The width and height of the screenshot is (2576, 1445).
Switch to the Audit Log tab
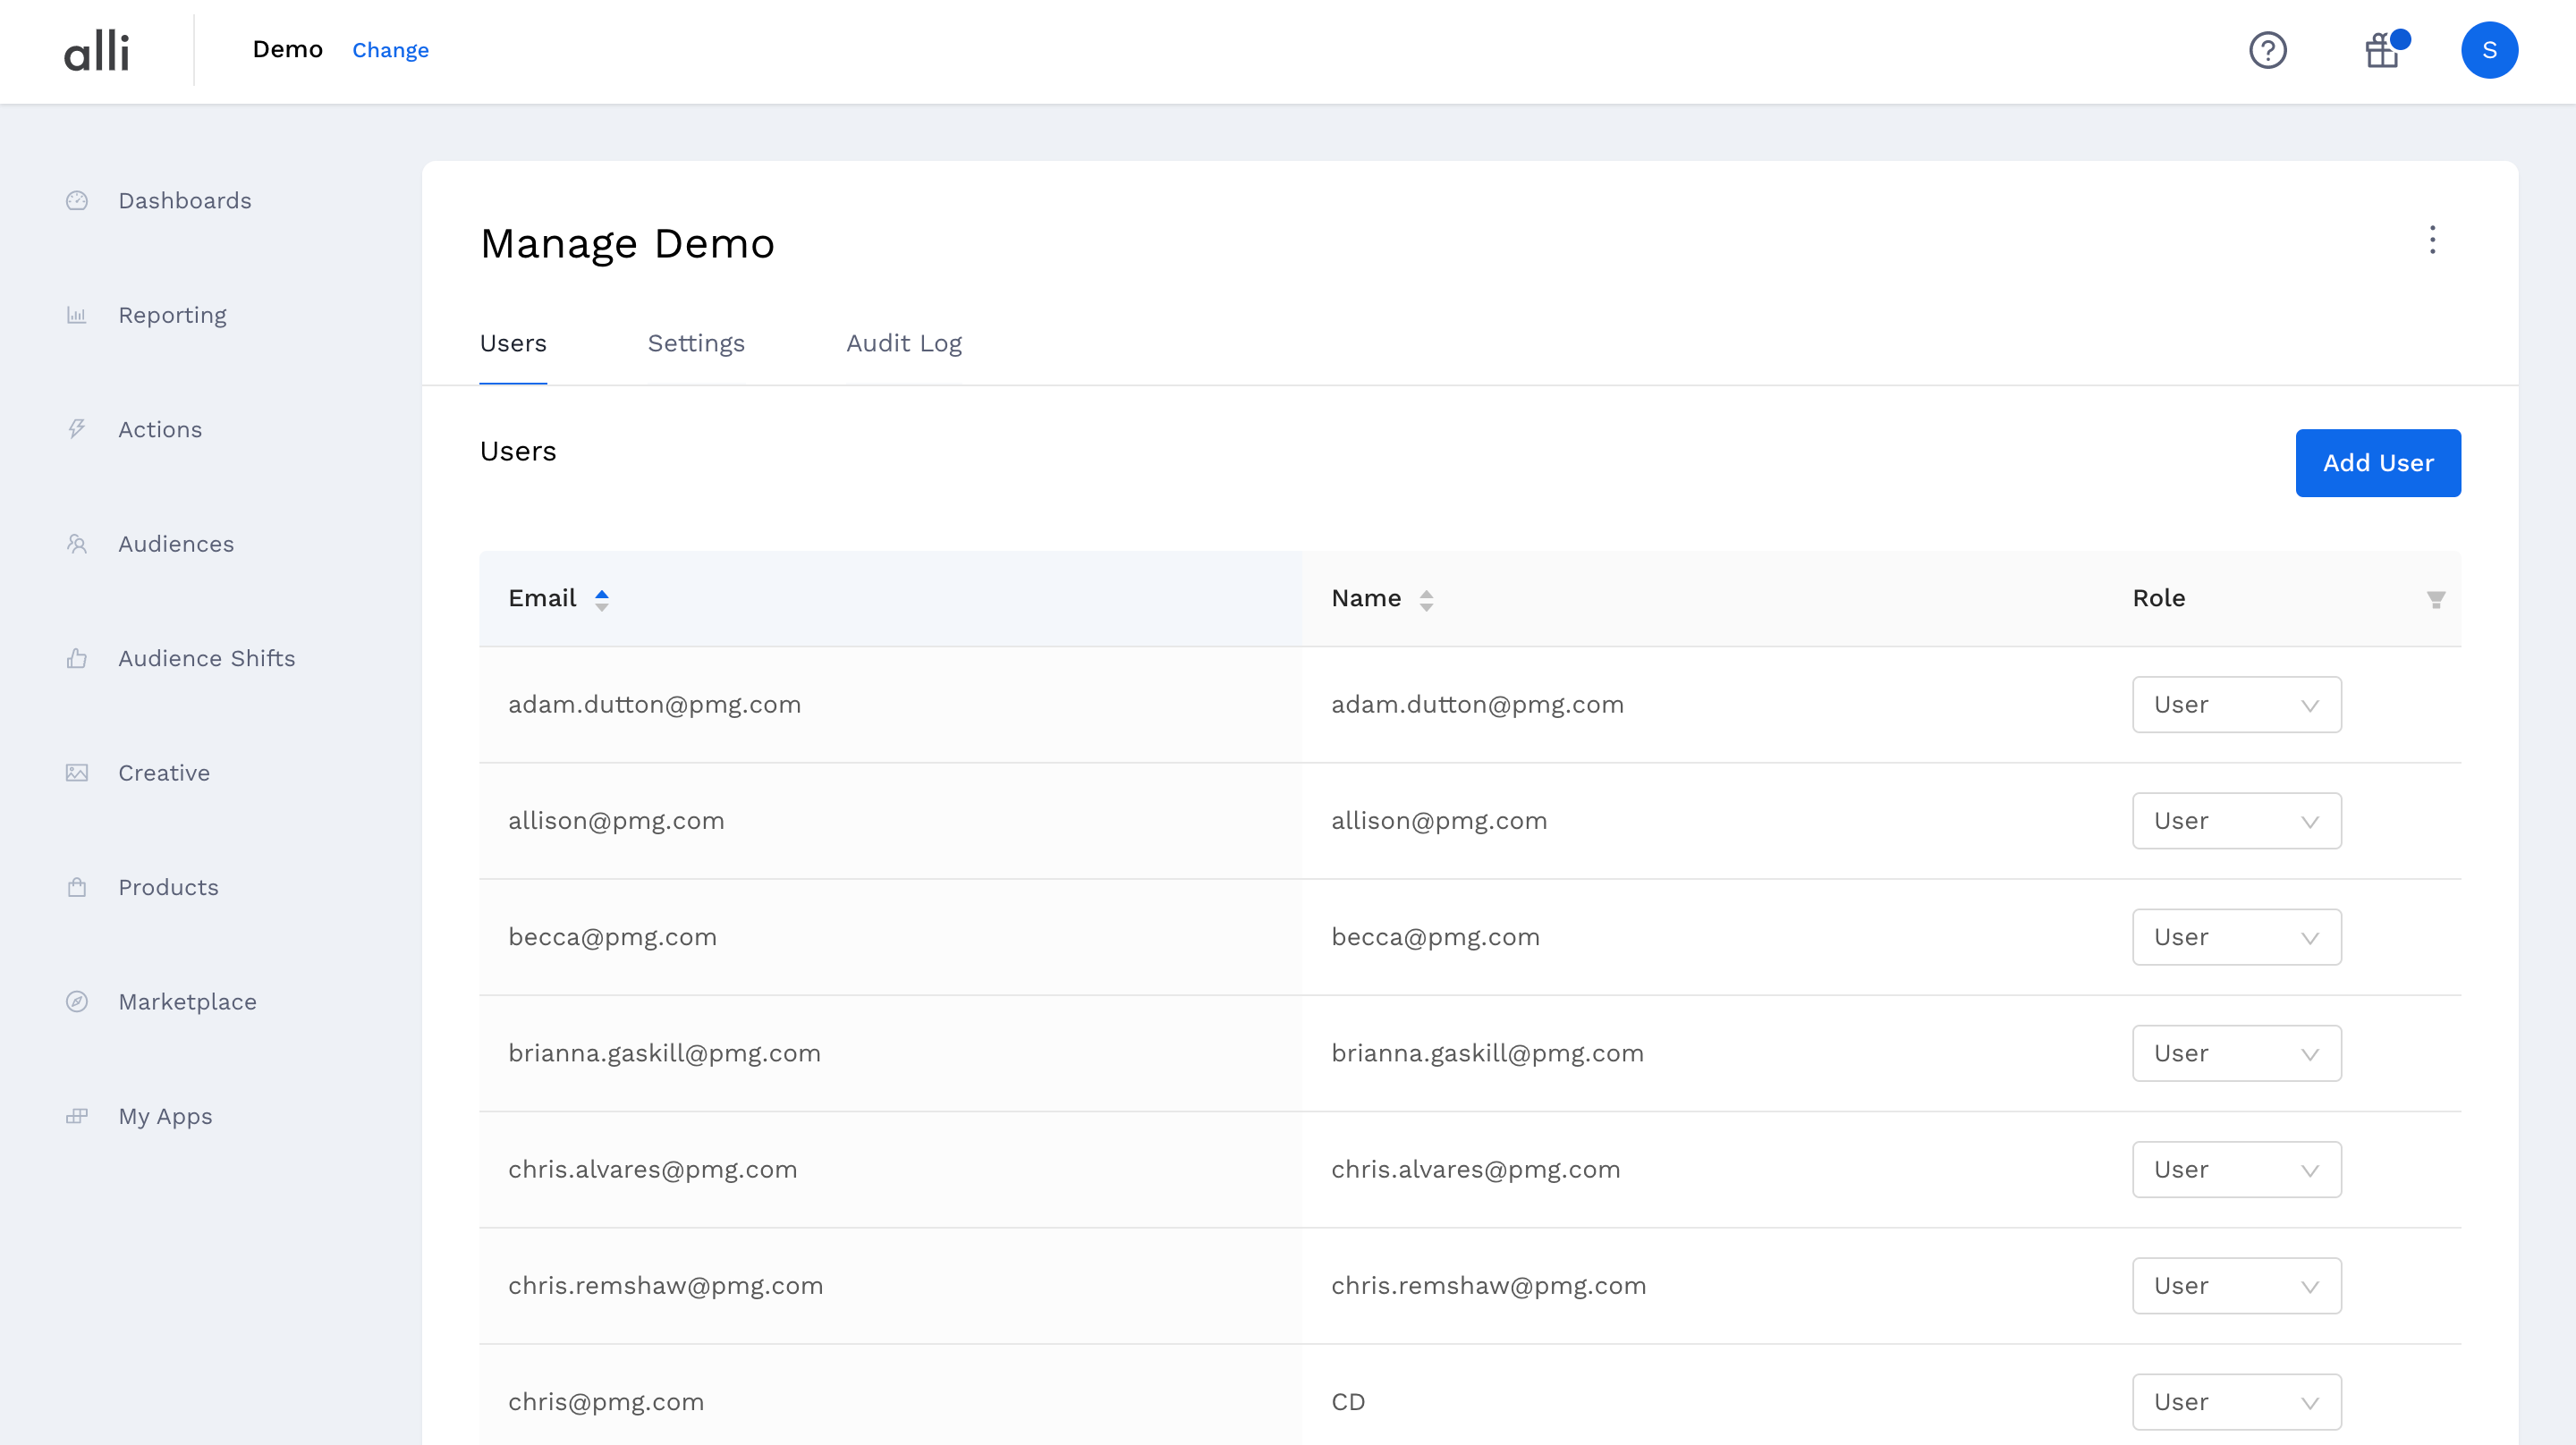tap(904, 343)
